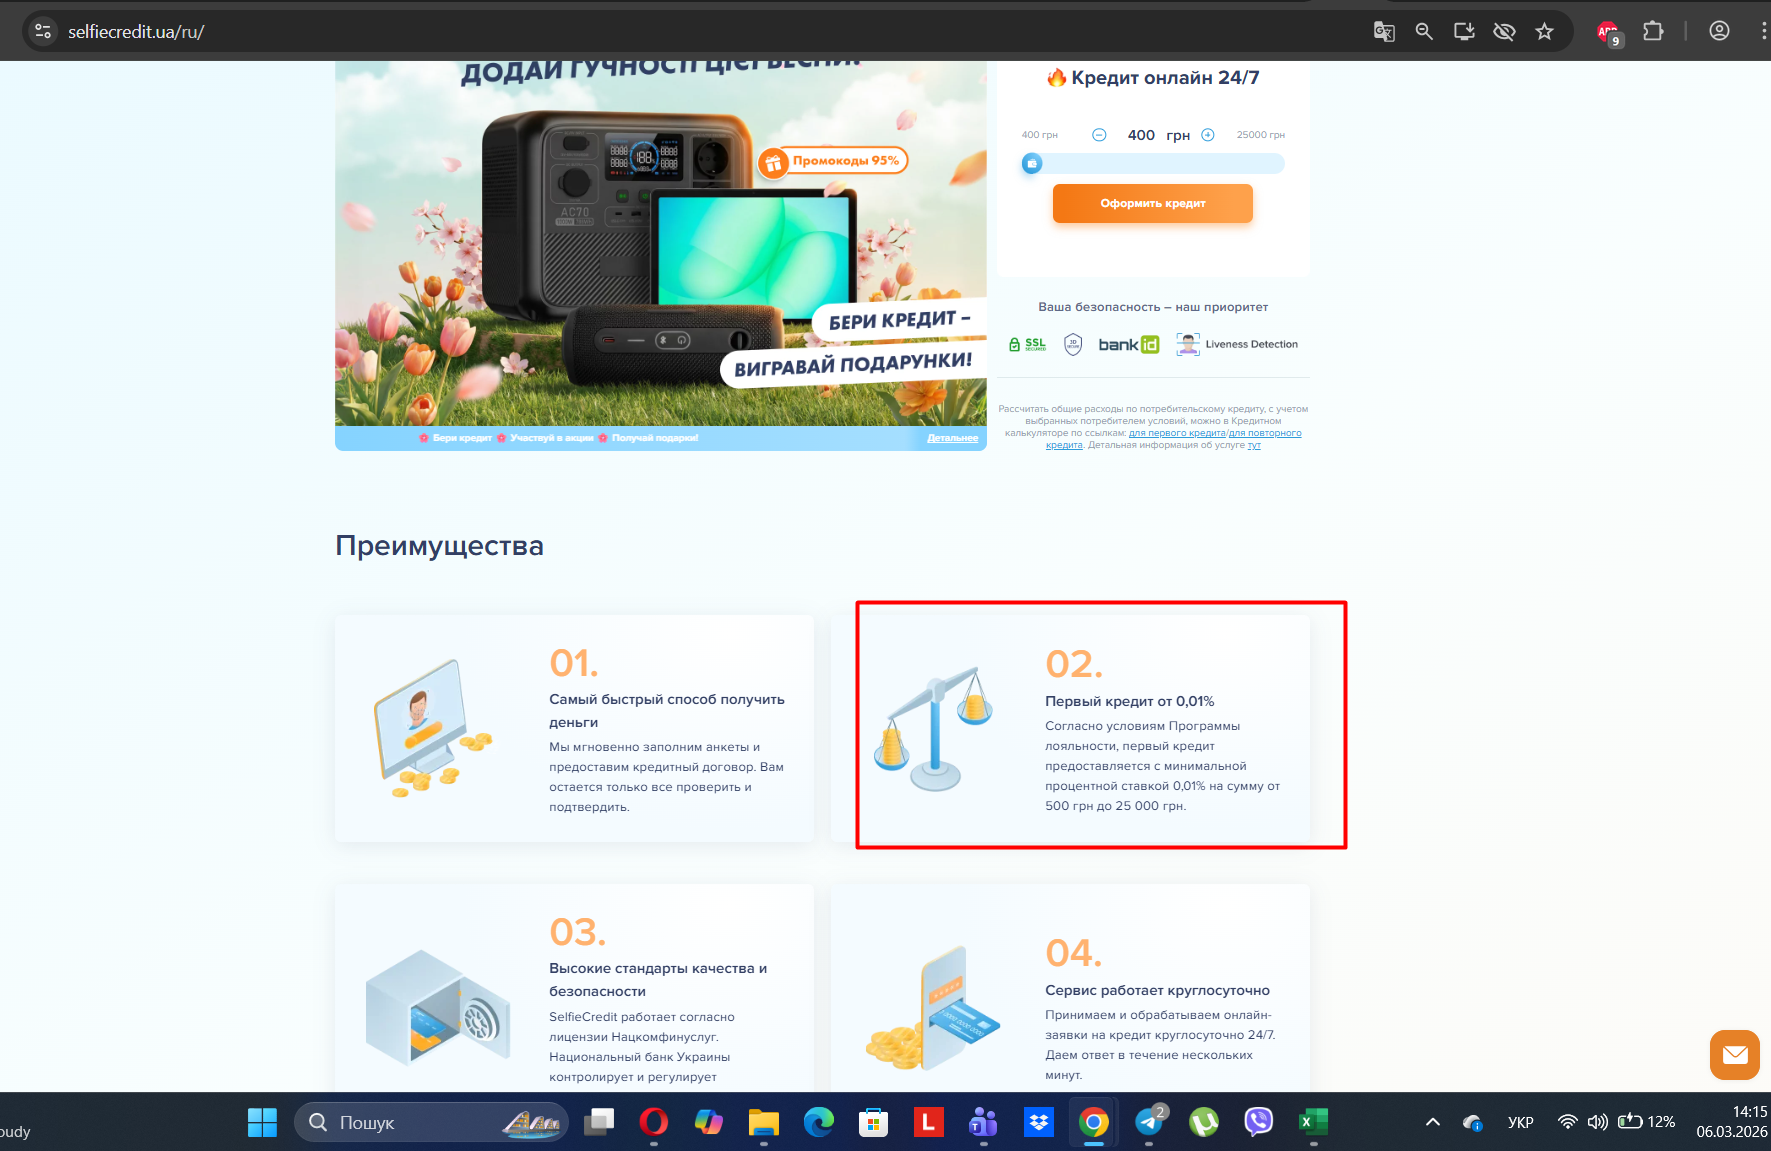The width and height of the screenshot is (1771, 1151).
Task: Click the loan amount slider handle
Action: pos(1032,164)
